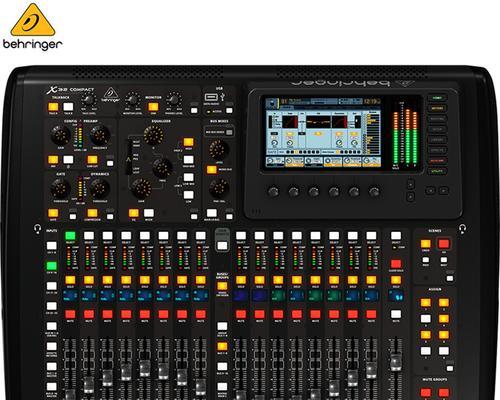Click the red Go button in Scenes
This screenshot has height=400, width=500.
pos(444,244)
